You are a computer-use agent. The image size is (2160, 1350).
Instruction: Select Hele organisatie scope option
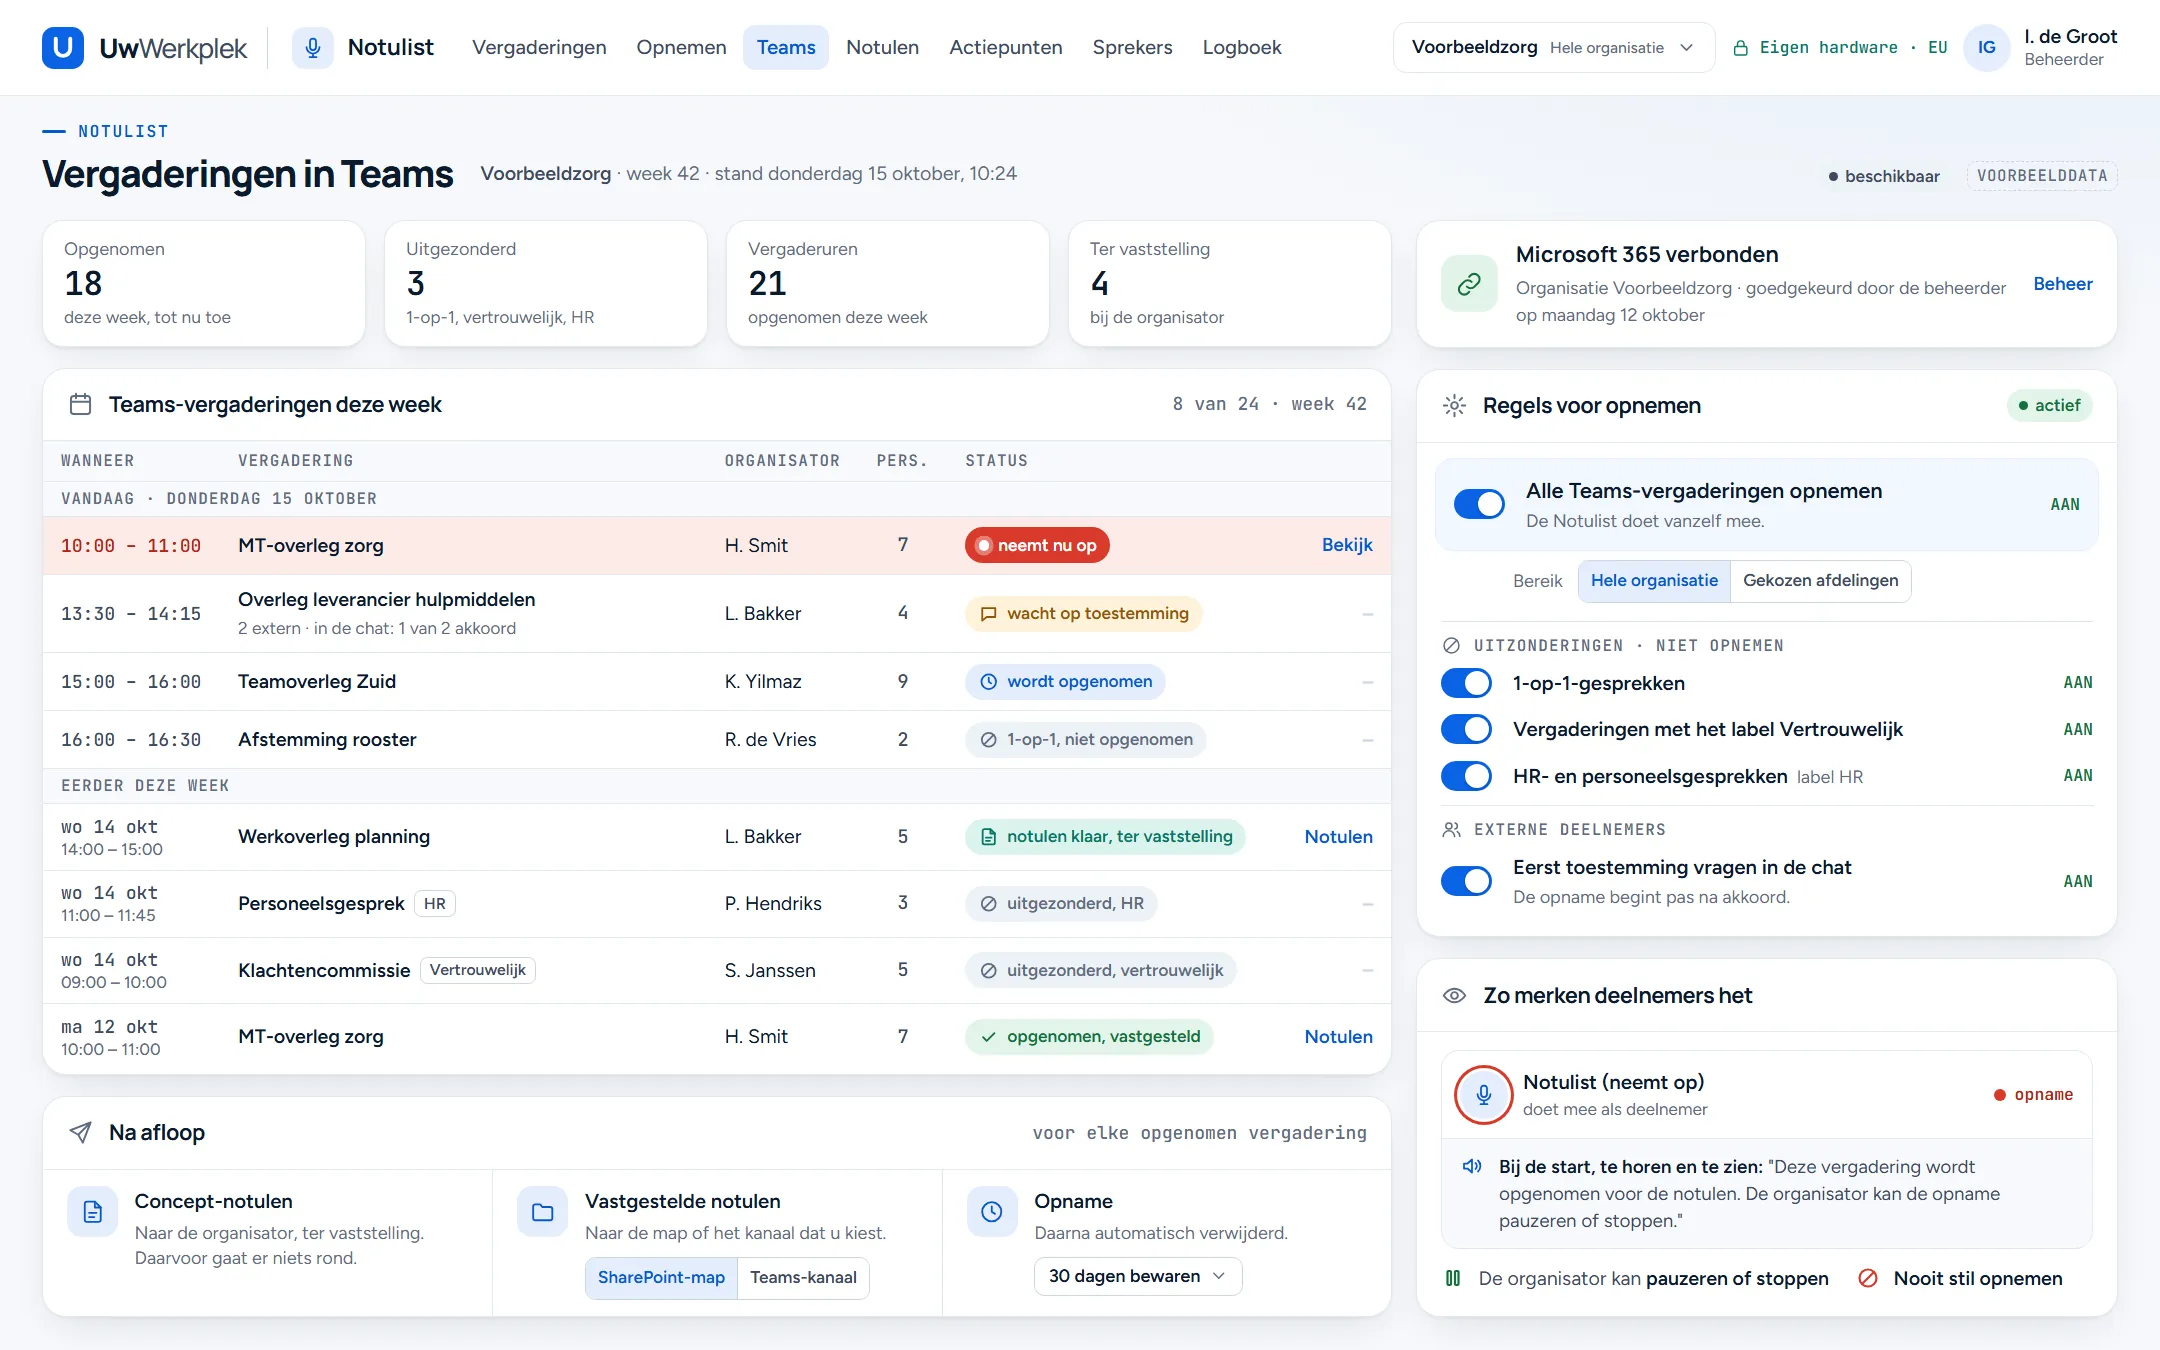point(1654,580)
